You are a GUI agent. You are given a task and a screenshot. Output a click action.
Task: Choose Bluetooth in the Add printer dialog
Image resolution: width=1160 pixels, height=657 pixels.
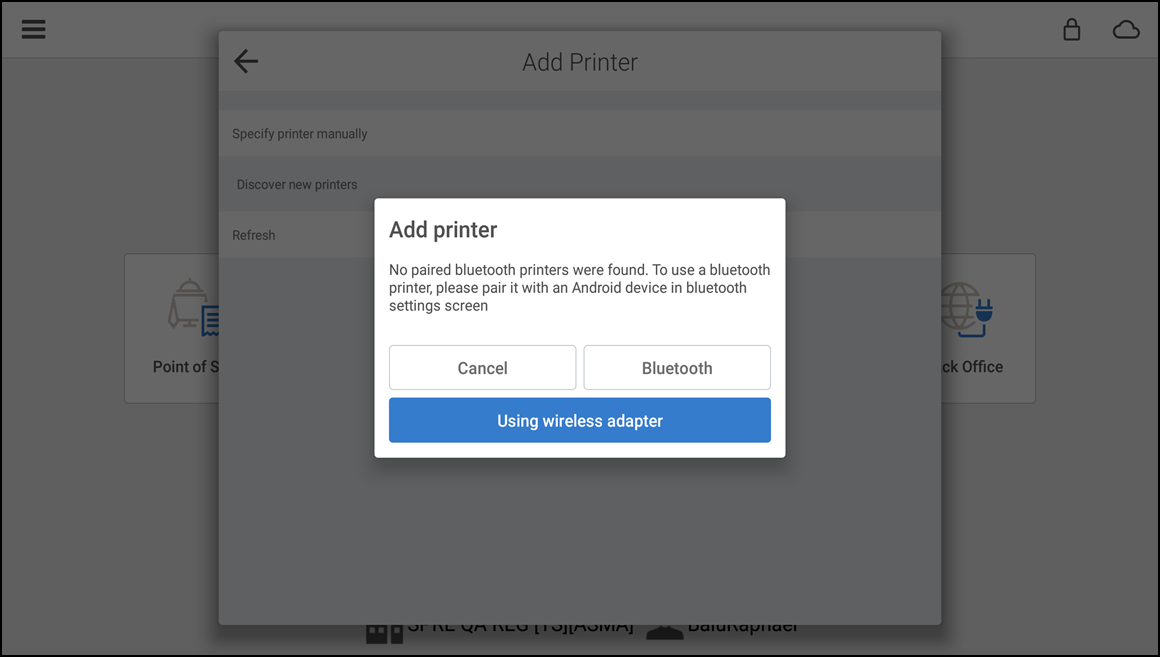click(676, 367)
